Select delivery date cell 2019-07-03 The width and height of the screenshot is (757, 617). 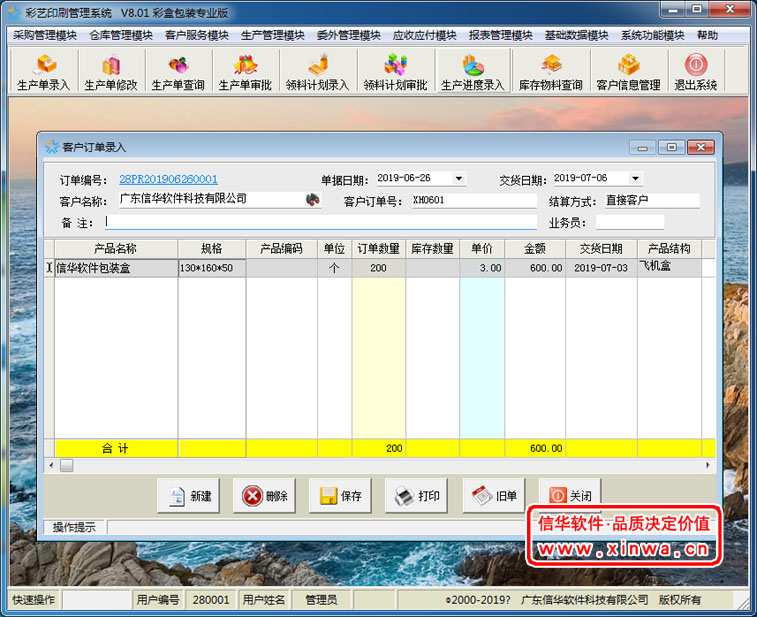tap(601, 268)
